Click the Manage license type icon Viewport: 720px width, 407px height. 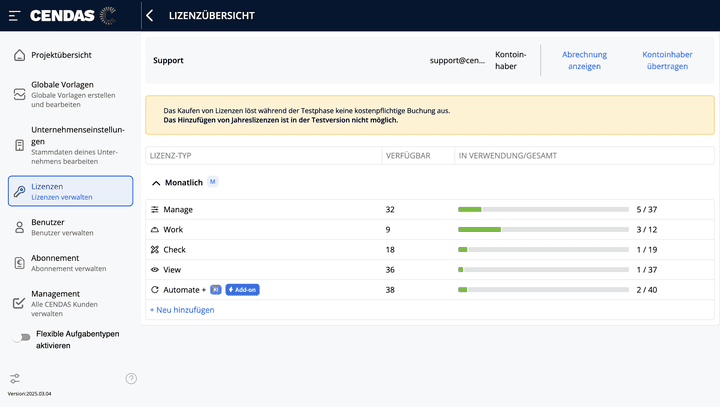[155, 210]
